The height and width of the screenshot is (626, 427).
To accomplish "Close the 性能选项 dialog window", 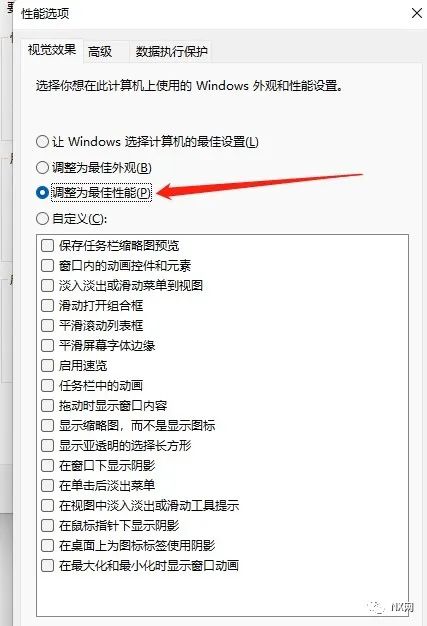I will [417, 13].
